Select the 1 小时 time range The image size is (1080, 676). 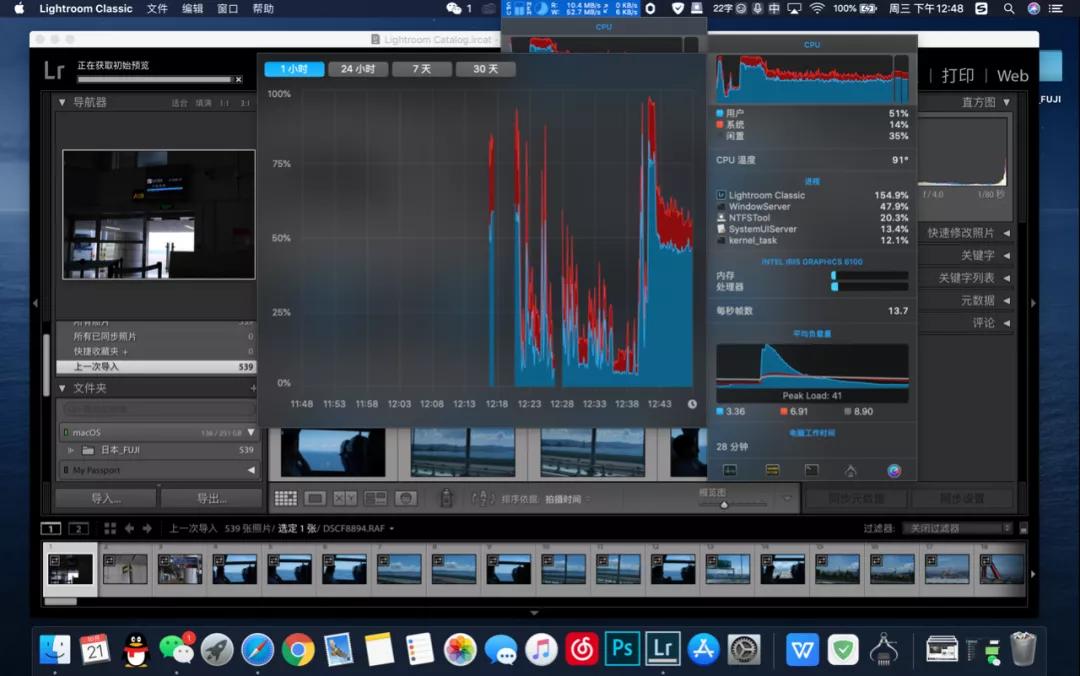click(294, 69)
